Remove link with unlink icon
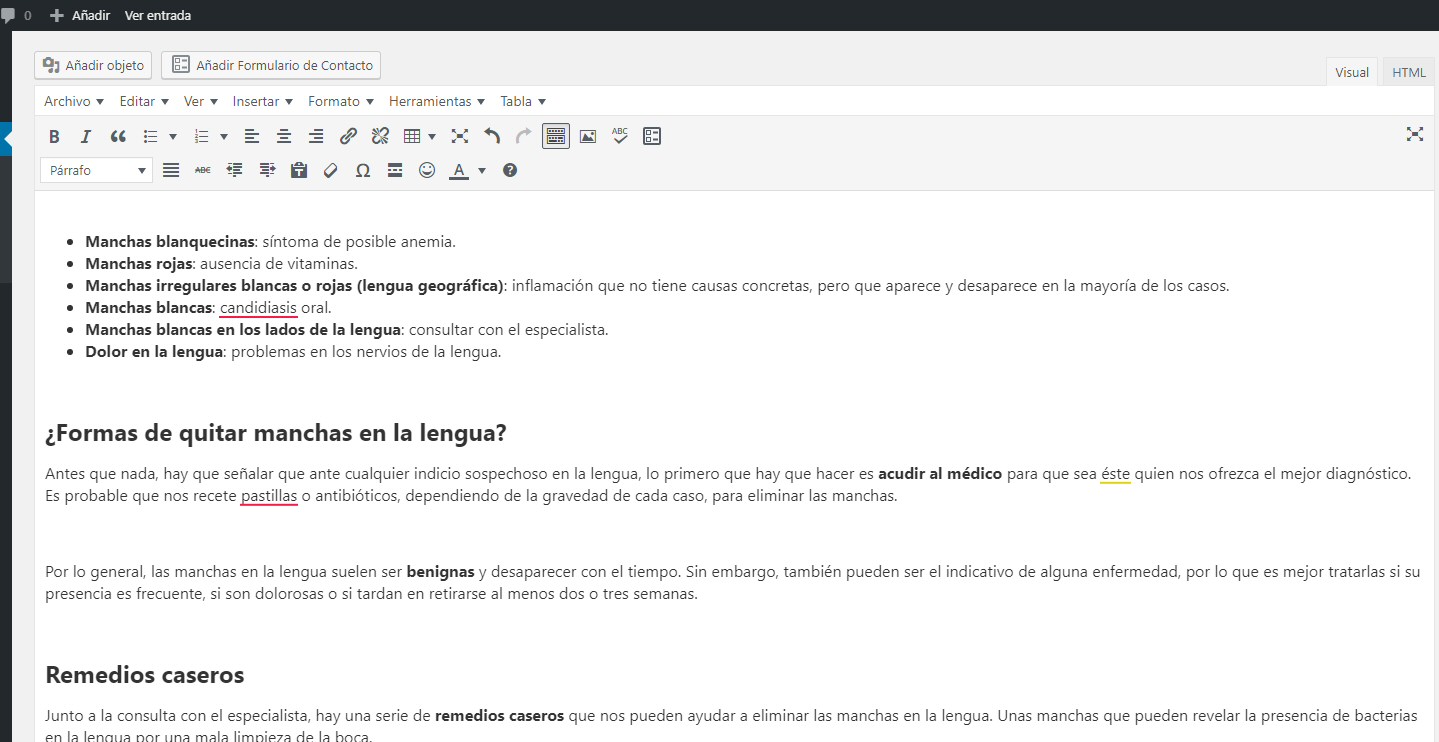Screen dimensions: 1439x742 pos(380,136)
